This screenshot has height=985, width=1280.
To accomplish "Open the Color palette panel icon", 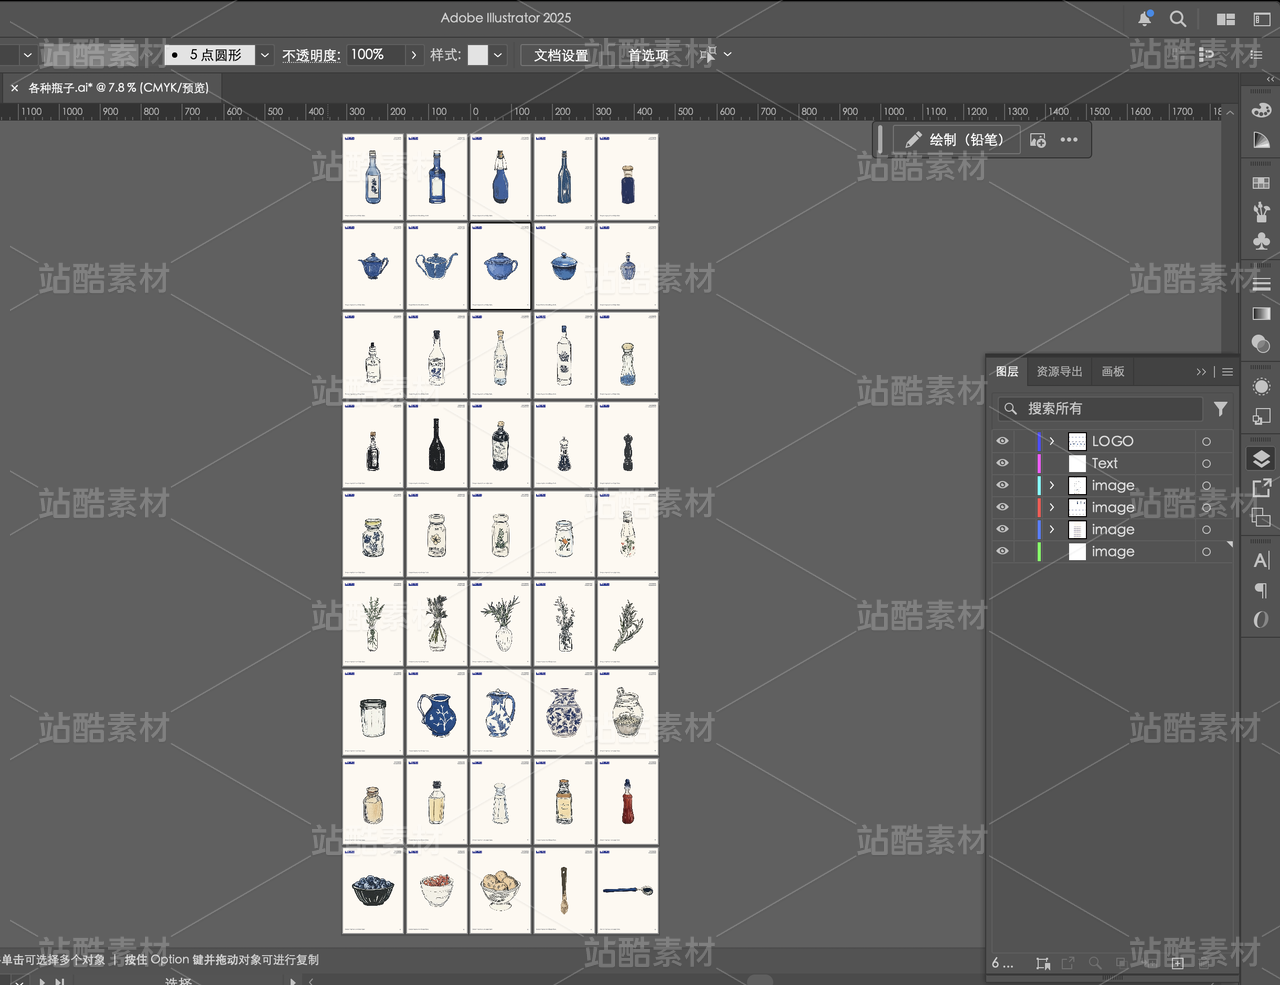I will pos(1261,110).
